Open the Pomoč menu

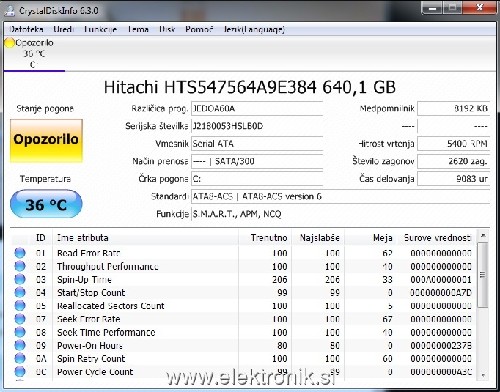click(199, 29)
